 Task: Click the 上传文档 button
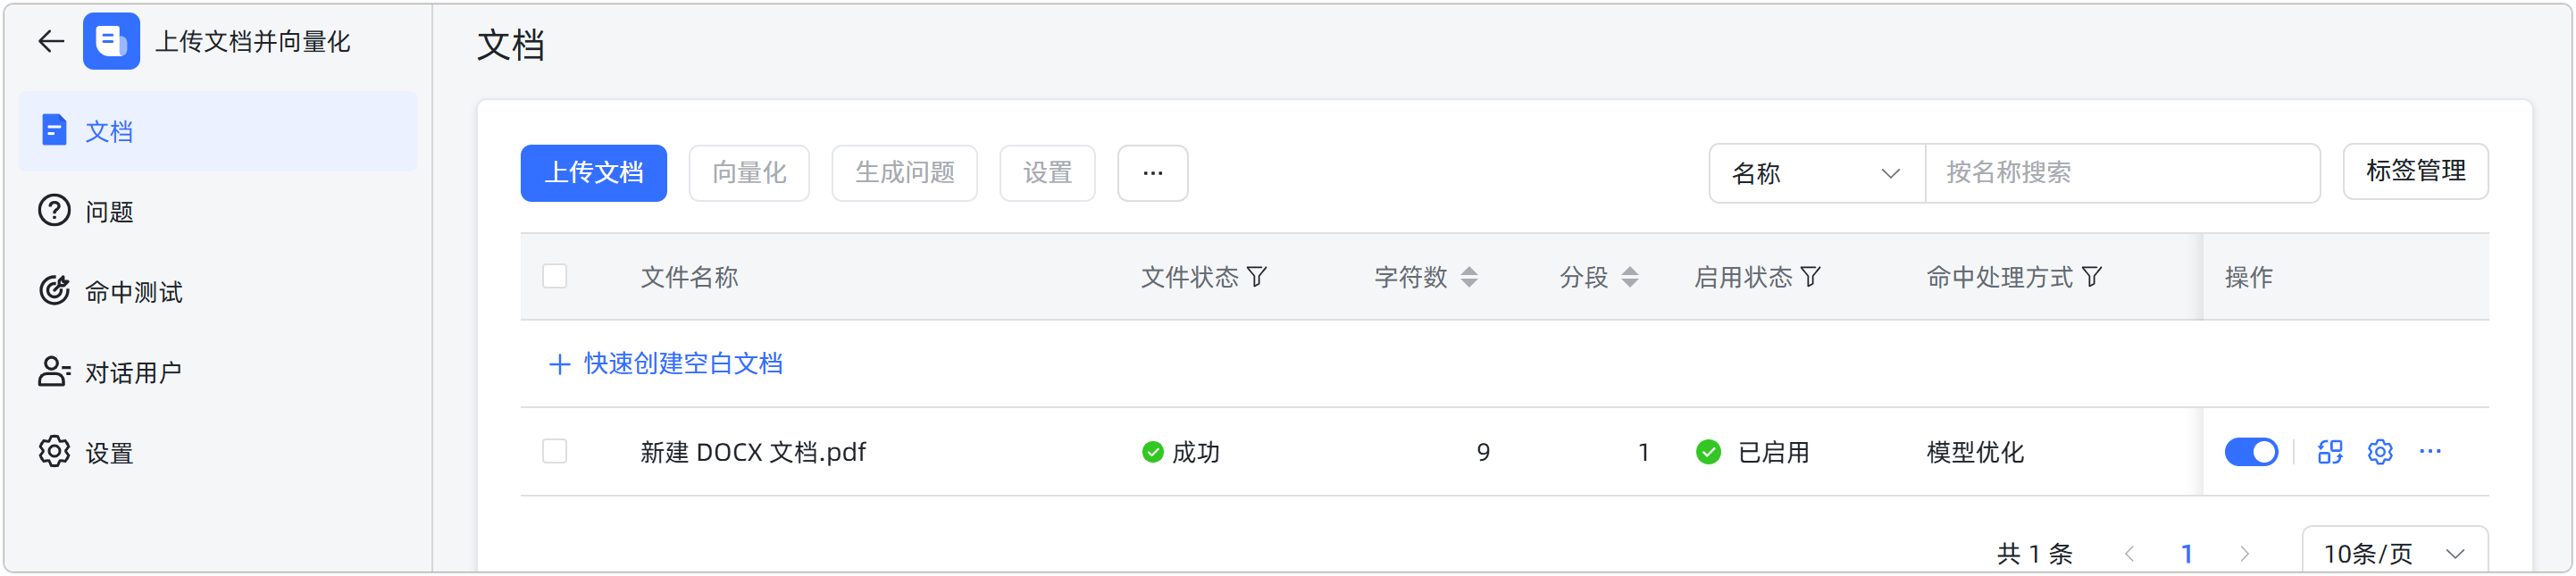593,173
